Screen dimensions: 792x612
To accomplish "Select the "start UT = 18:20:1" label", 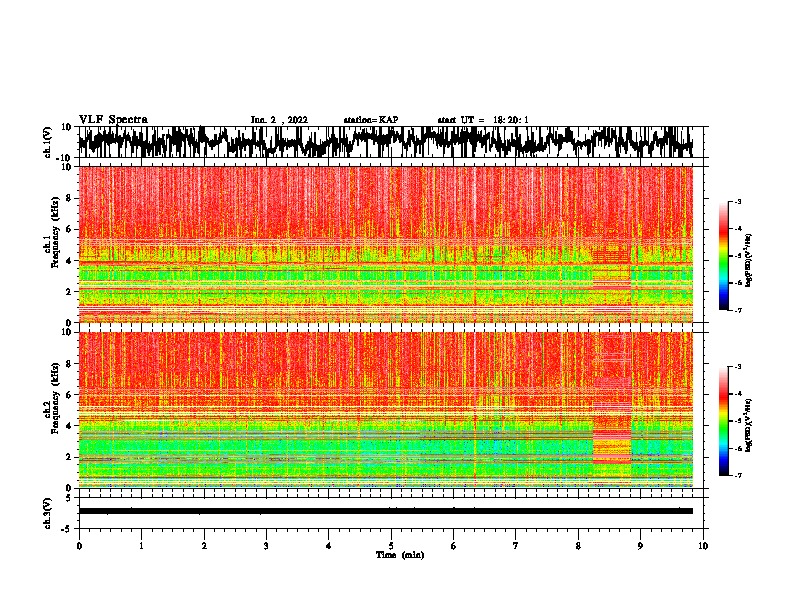I will point(483,120).
